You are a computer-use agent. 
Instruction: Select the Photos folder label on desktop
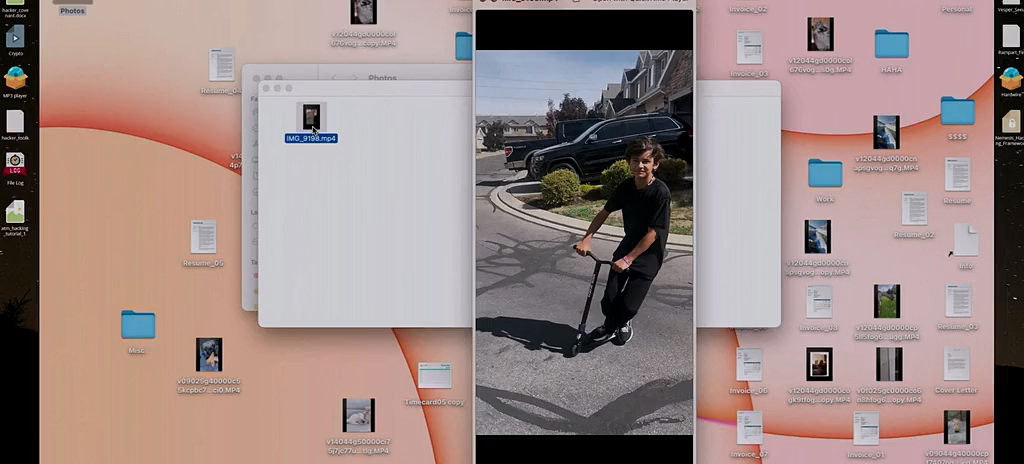coord(72,11)
